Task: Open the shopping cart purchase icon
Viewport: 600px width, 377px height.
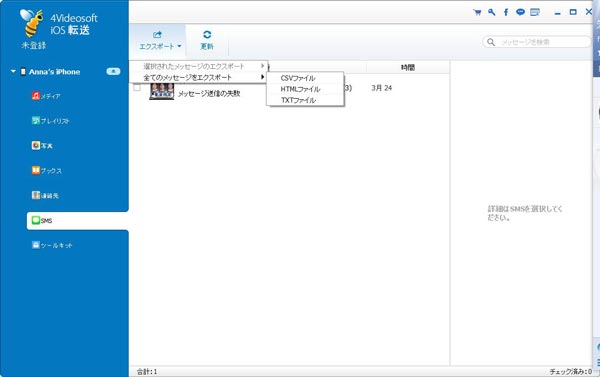Action: point(477,12)
